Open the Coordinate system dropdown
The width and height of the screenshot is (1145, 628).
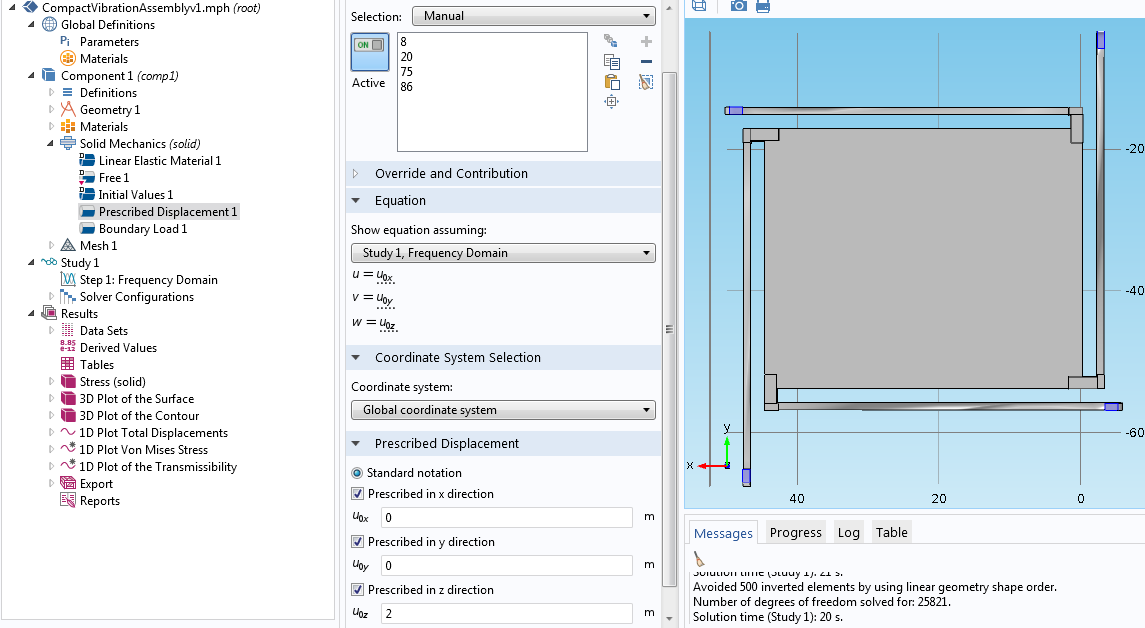503,410
